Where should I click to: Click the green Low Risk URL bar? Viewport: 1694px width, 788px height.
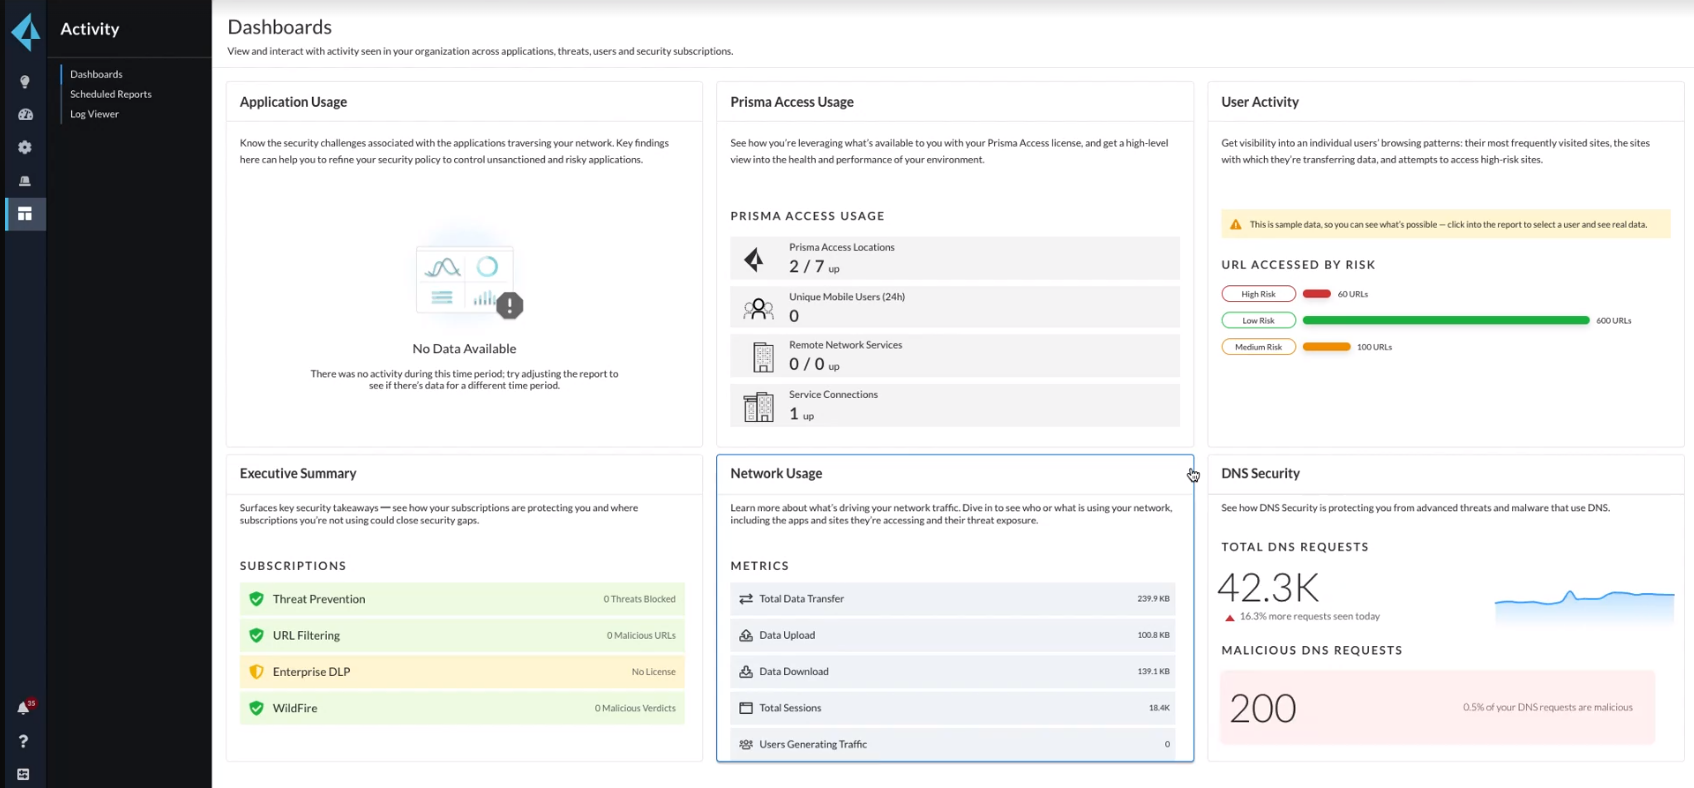1445,321
